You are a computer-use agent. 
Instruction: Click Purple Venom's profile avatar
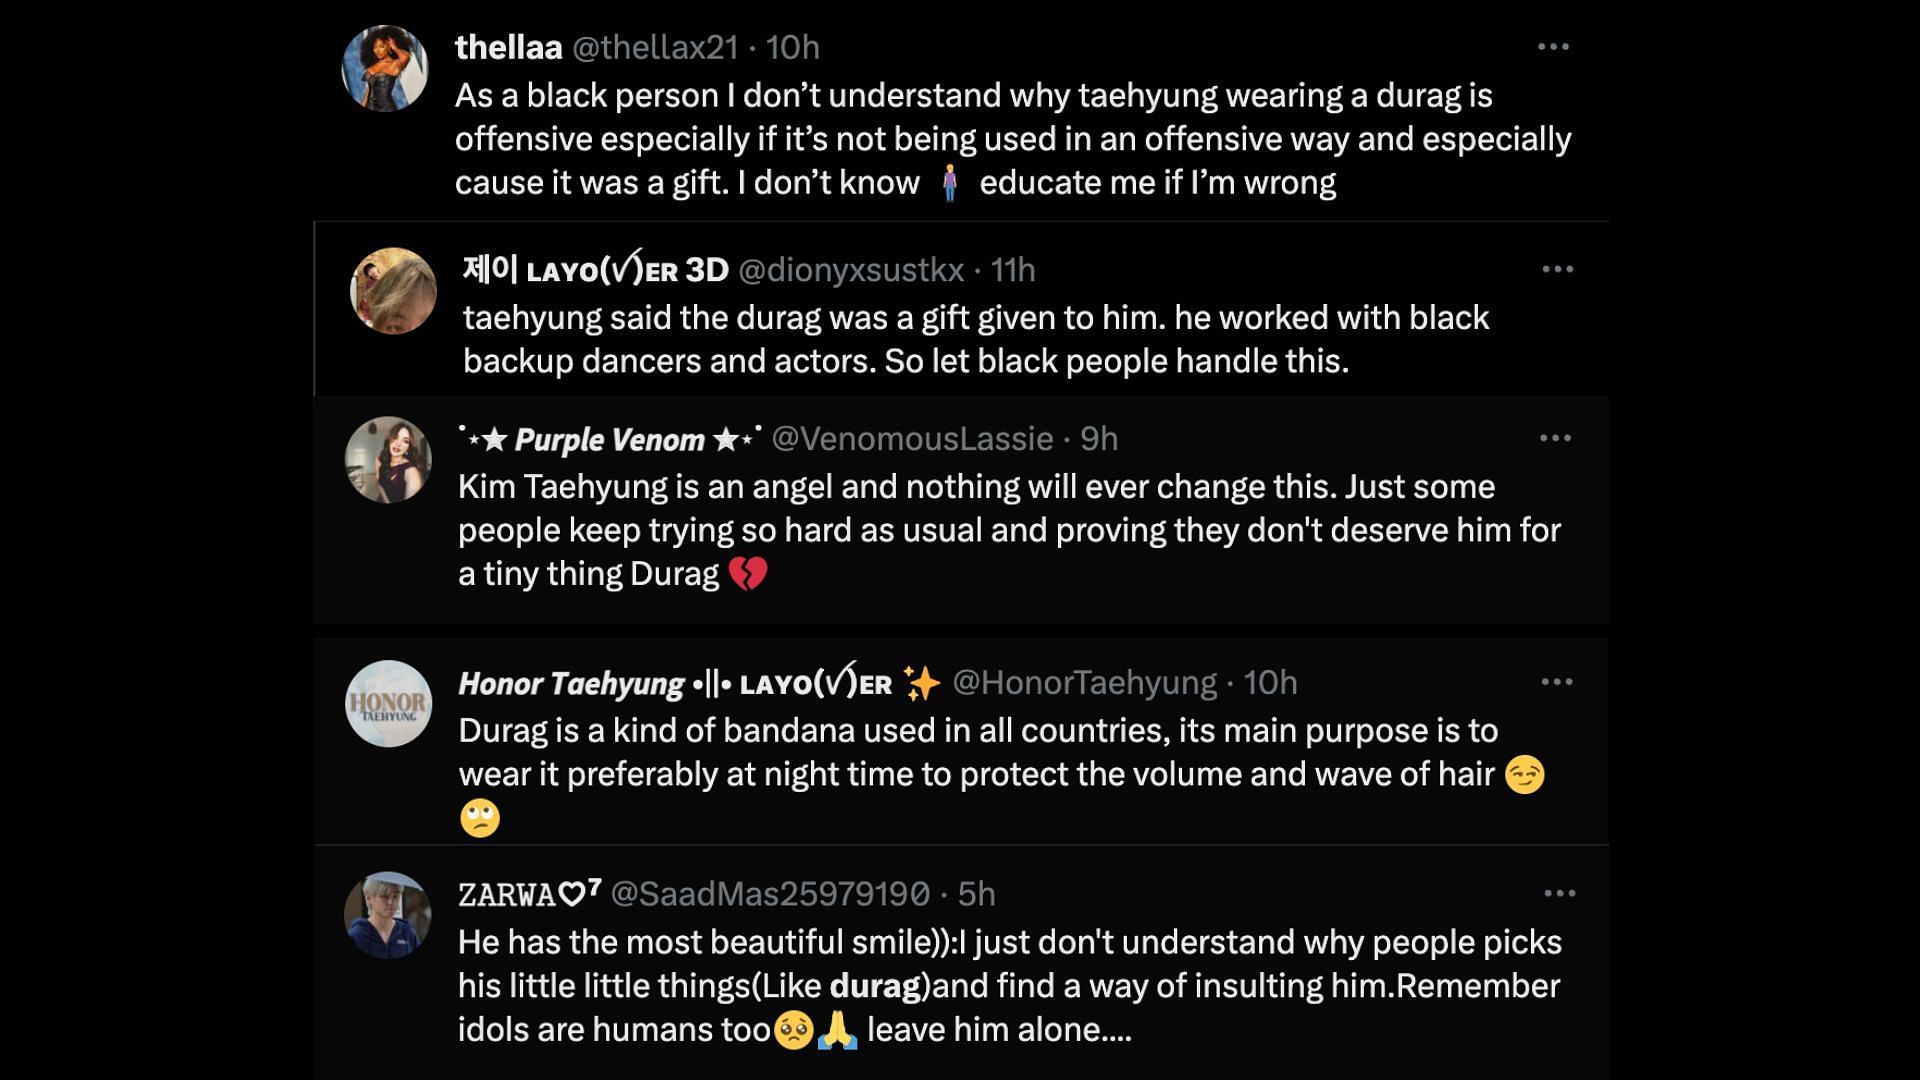click(388, 460)
